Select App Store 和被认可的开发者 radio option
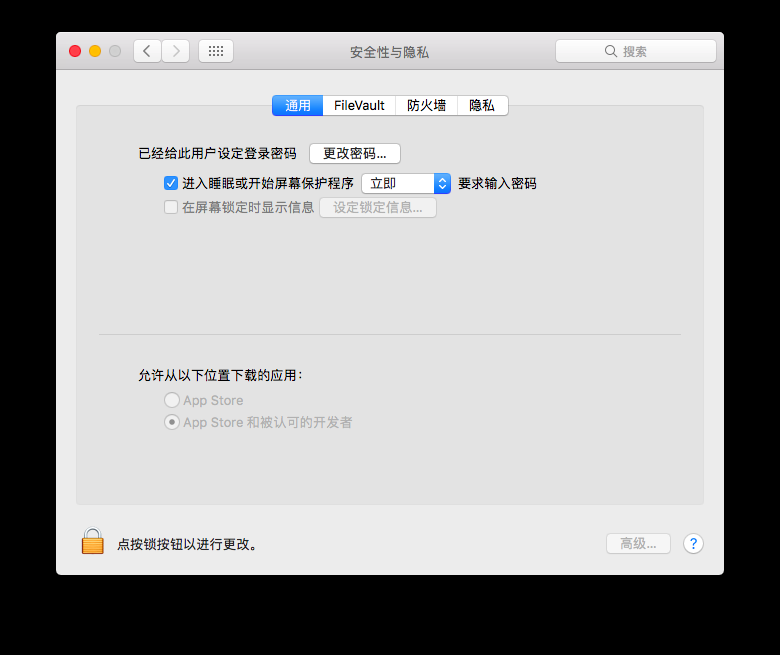The image size is (780, 655). (x=172, y=422)
